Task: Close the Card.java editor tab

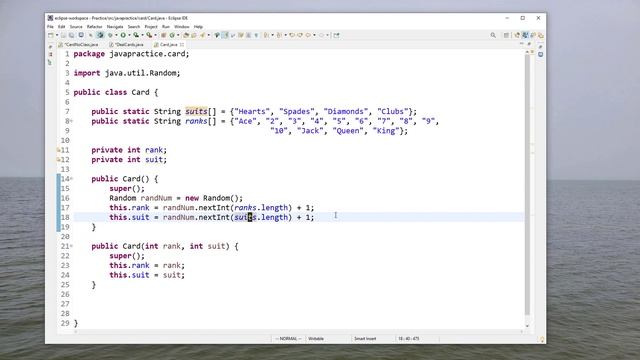Action: (x=182, y=44)
